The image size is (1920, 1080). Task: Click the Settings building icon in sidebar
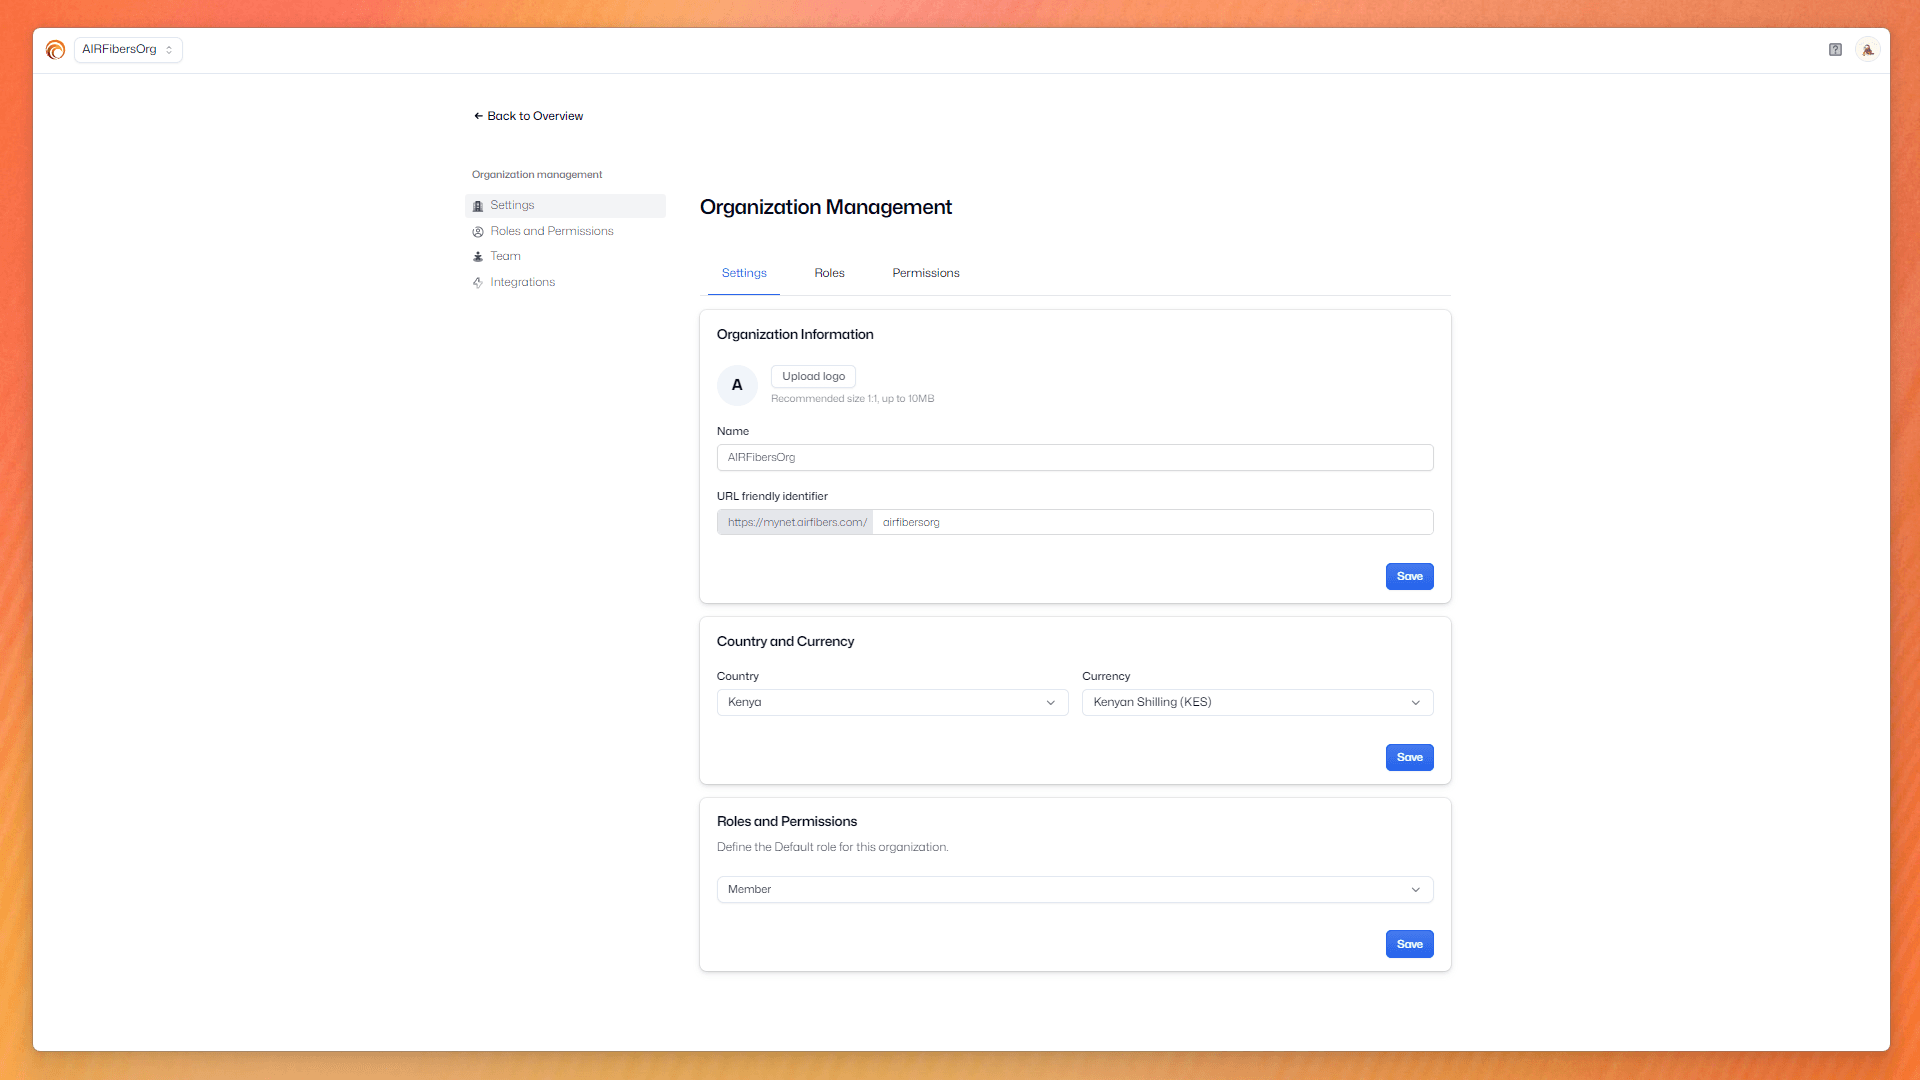point(478,206)
